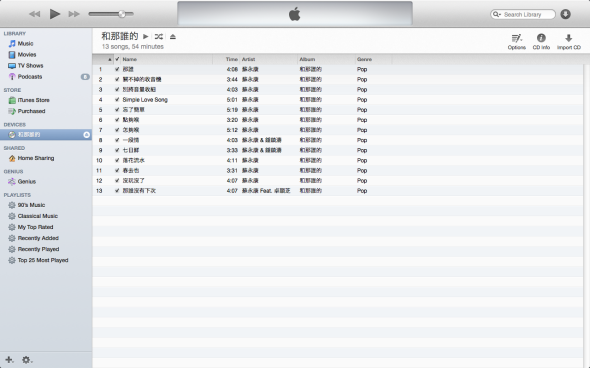Click the volume slider knob
590x368 pixels.
122,14
